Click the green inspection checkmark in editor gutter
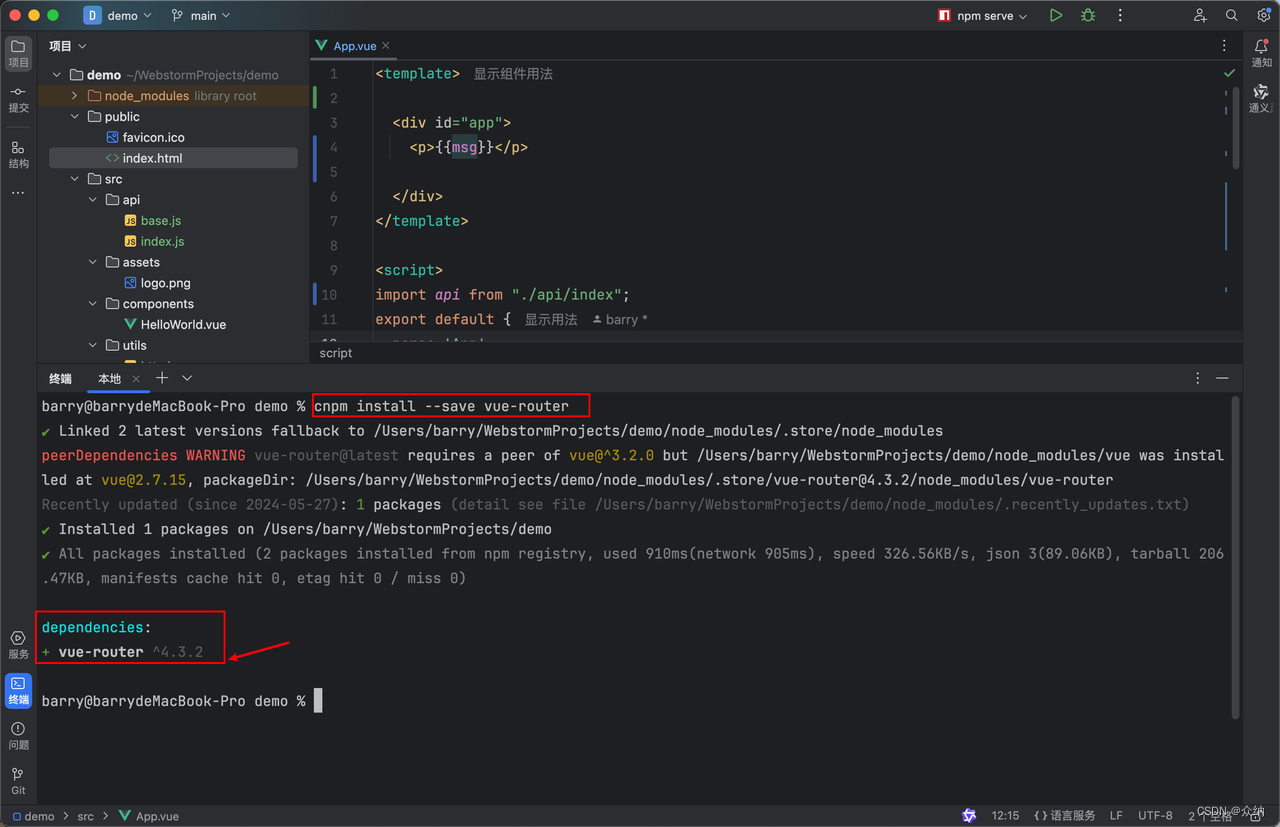Image resolution: width=1280 pixels, height=827 pixels. pyautogui.click(x=1229, y=73)
